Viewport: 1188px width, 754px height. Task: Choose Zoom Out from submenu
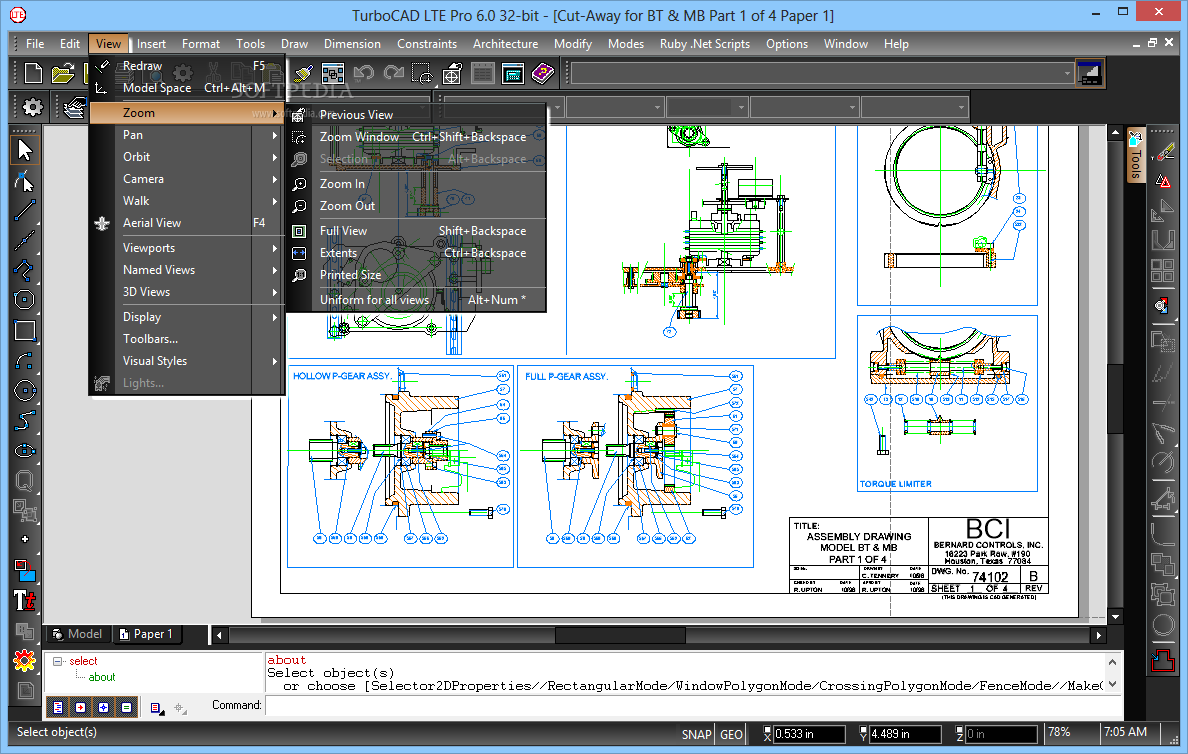417,206
